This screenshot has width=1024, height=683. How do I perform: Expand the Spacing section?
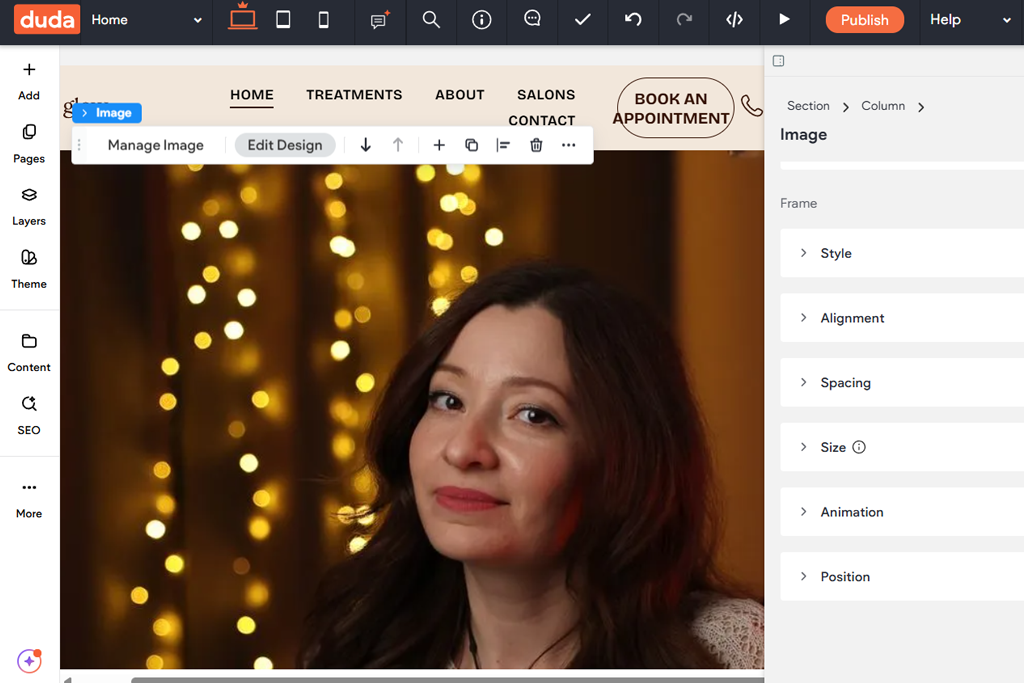(845, 383)
